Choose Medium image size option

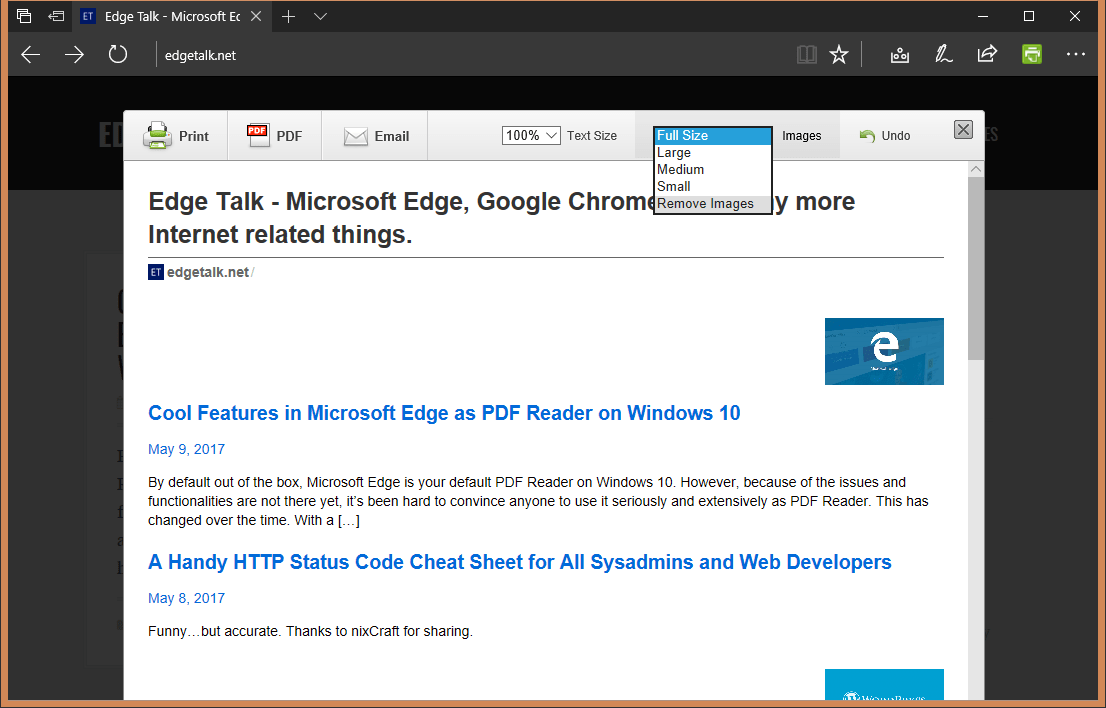tap(713, 169)
